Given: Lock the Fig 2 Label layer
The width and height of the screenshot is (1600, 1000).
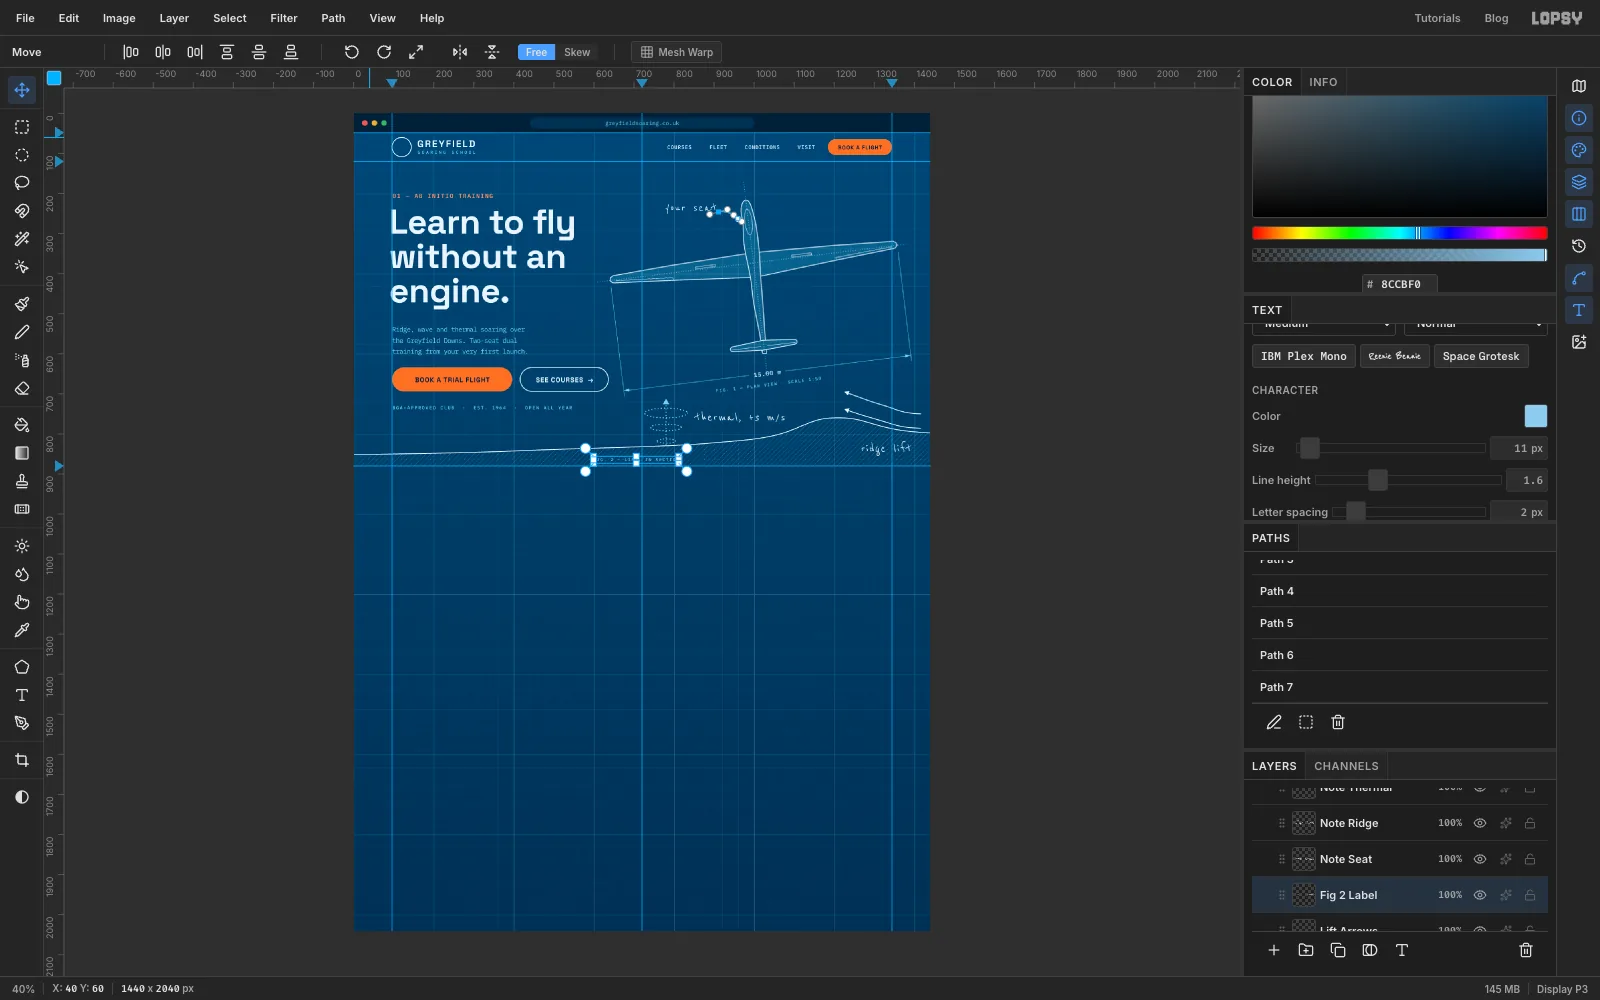Looking at the screenshot, I should 1530,895.
